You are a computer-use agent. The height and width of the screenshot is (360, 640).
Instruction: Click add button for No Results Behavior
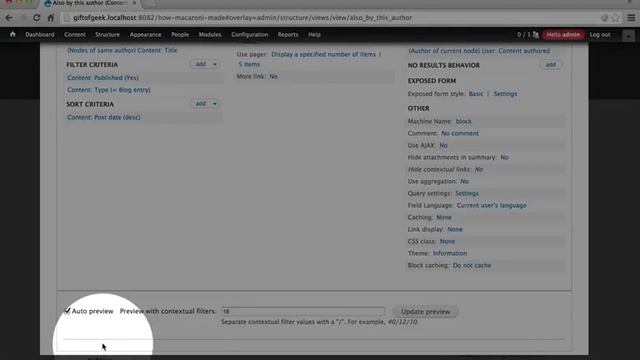pyautogui.click(x=551, y=64)
